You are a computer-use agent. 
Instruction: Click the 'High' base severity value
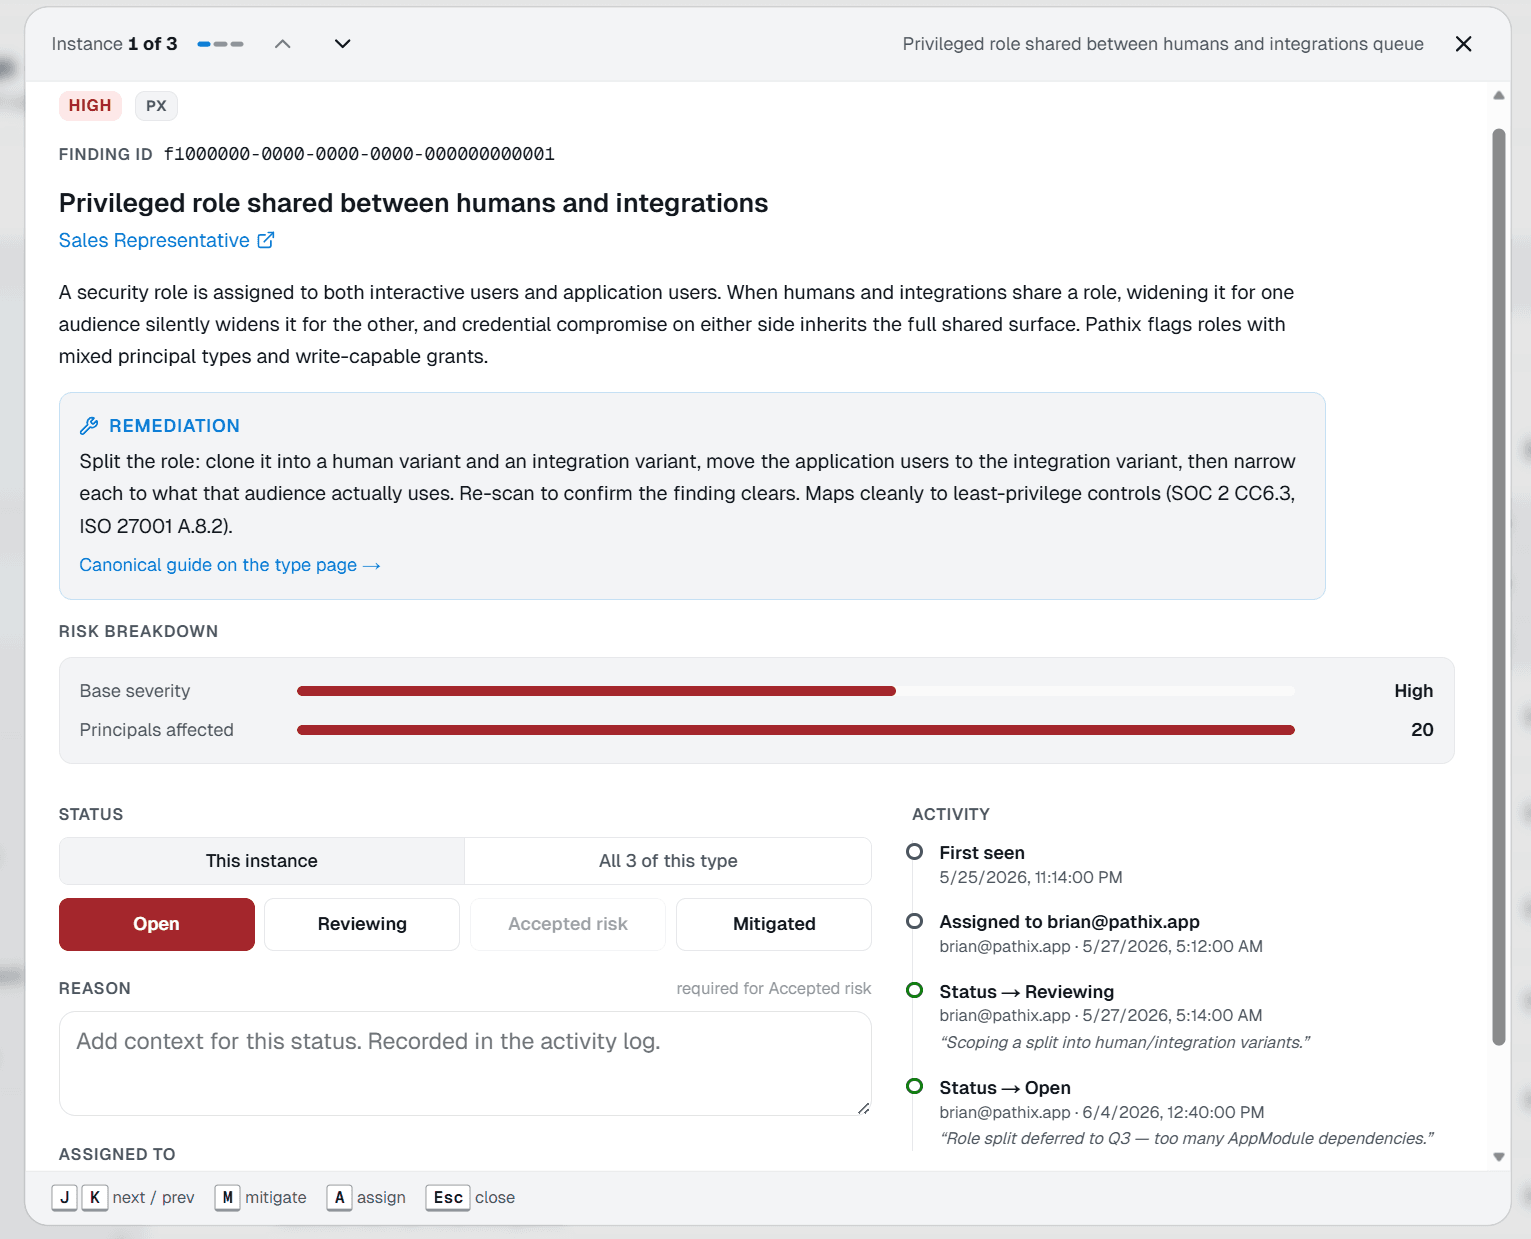point(1413,691)
